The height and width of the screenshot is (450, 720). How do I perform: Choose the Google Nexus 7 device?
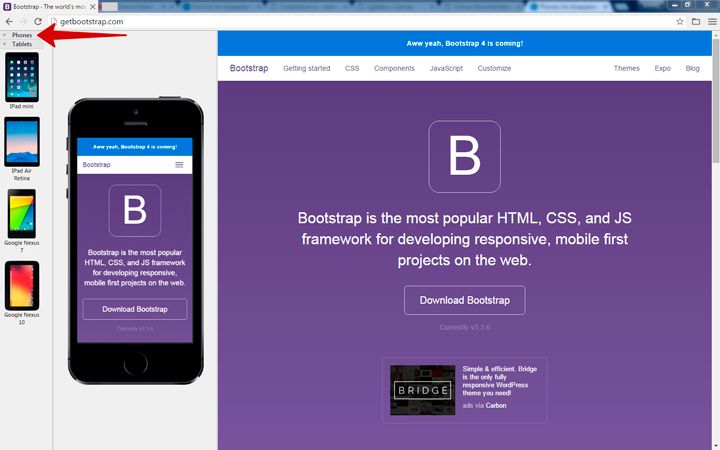click(x=21, y=213)
